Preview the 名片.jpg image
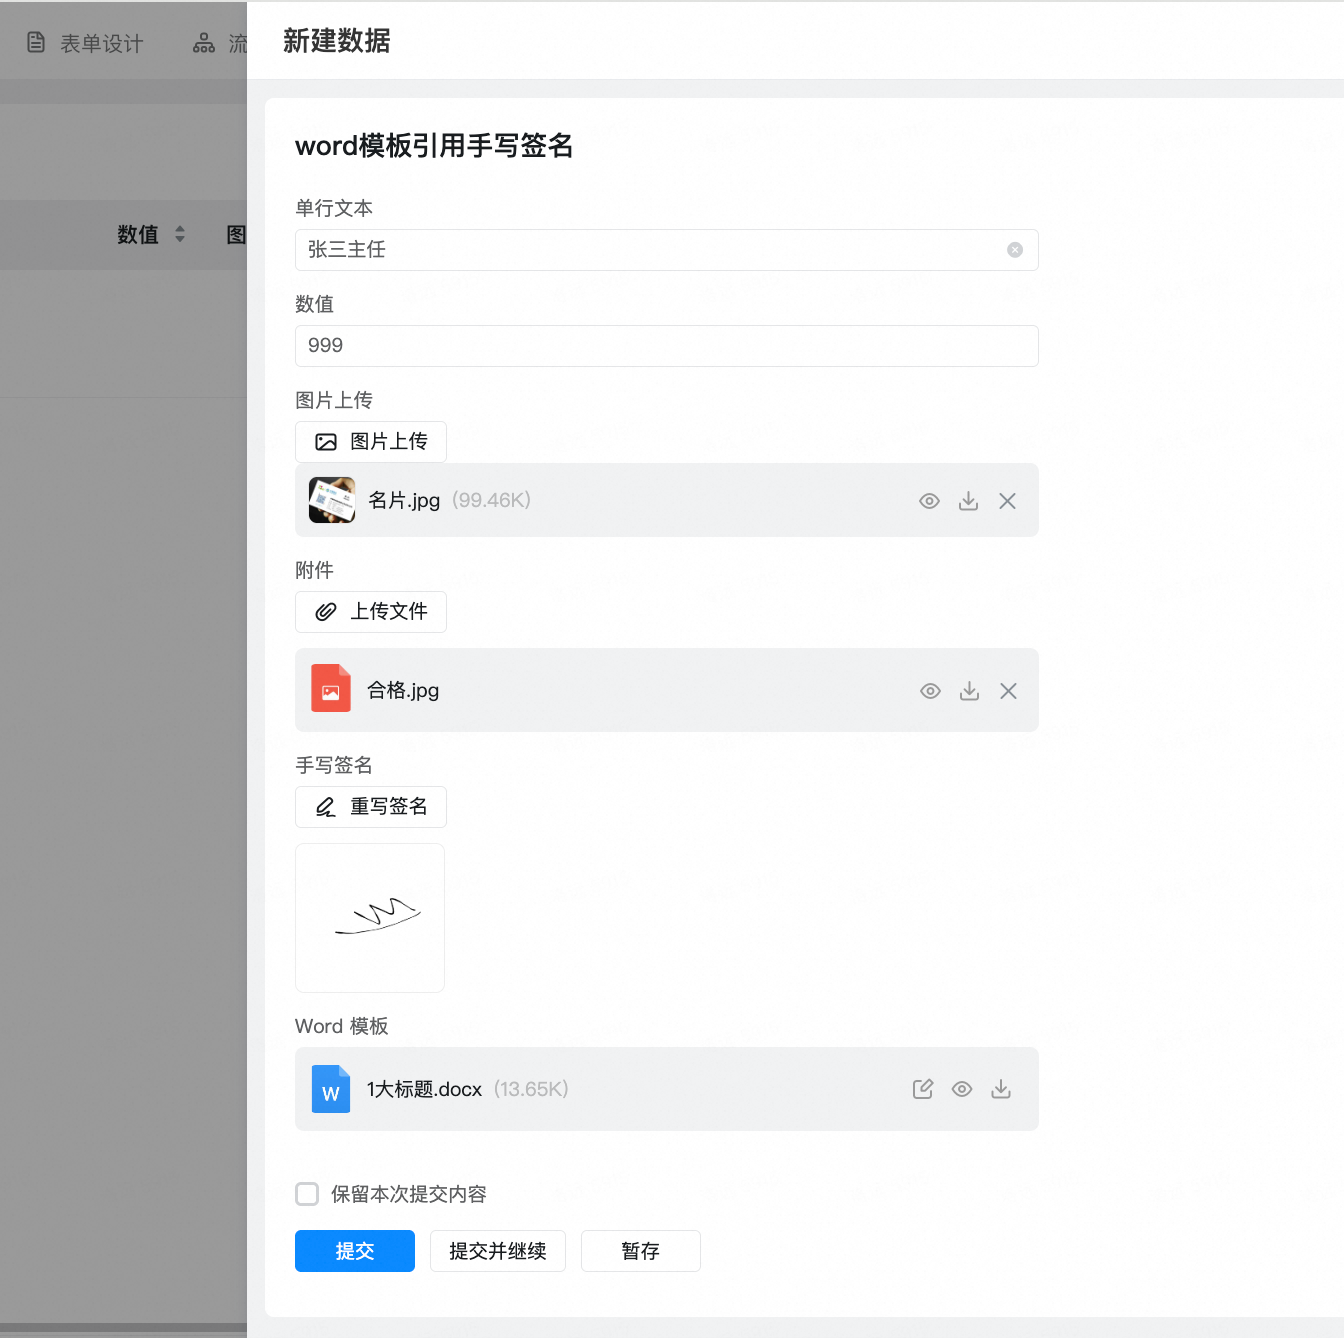1344x1338 pixels. pos(929,501)
